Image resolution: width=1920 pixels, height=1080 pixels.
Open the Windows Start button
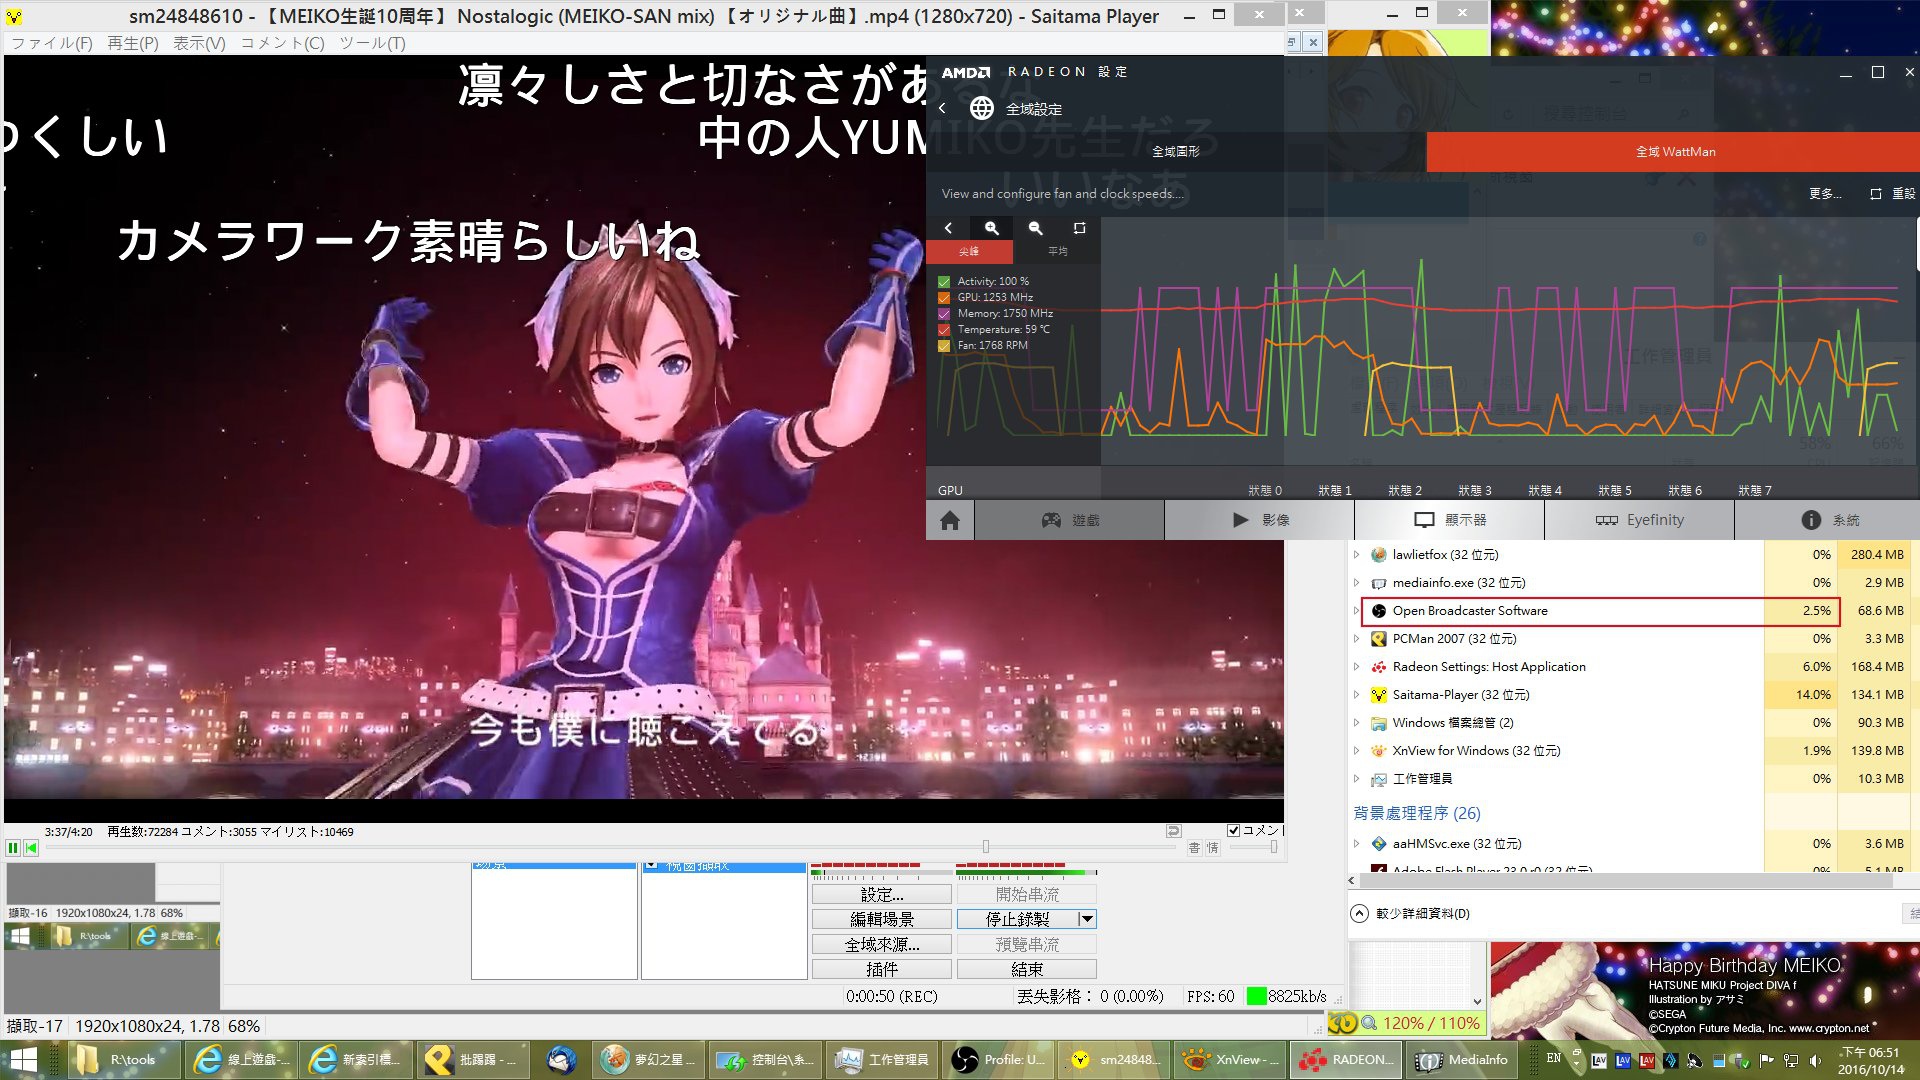[x=22, y=1060]
